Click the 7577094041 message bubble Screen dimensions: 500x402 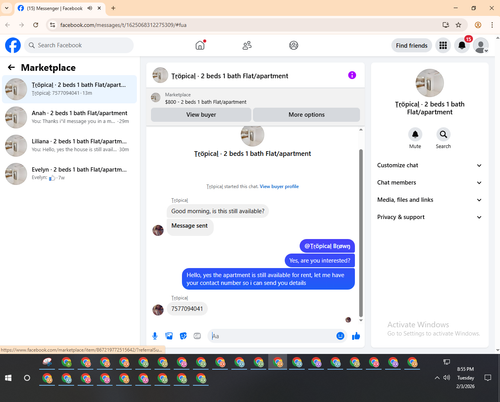click(187, 309)
